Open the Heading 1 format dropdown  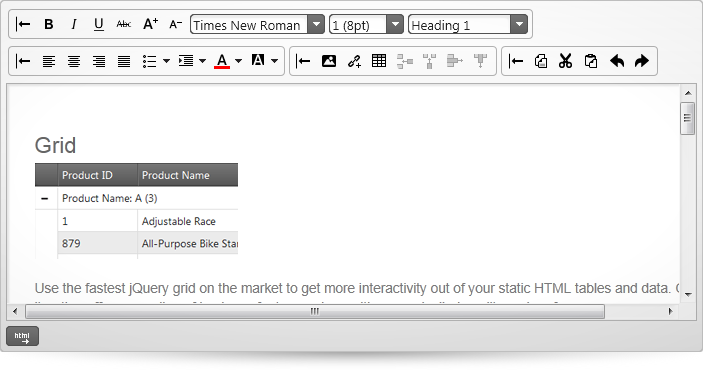[519, 24]
